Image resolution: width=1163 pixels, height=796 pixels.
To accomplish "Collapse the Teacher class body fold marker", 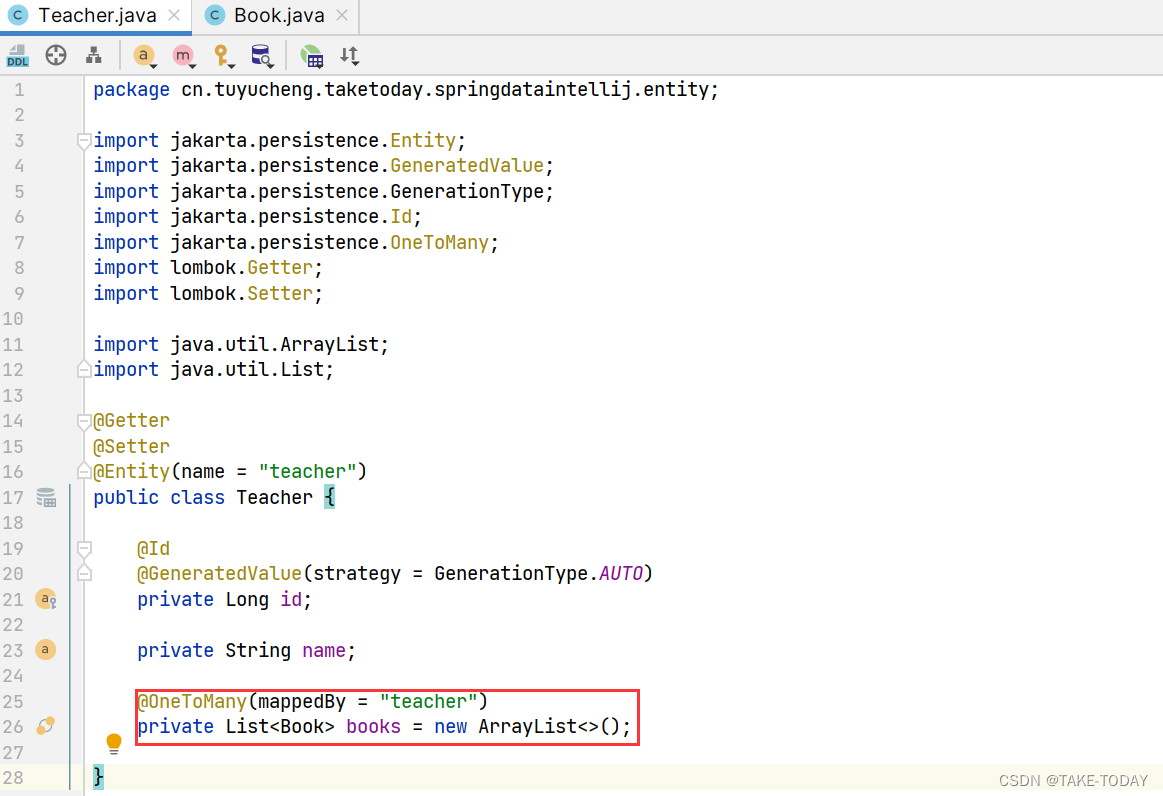I will (x=84, y=471).
